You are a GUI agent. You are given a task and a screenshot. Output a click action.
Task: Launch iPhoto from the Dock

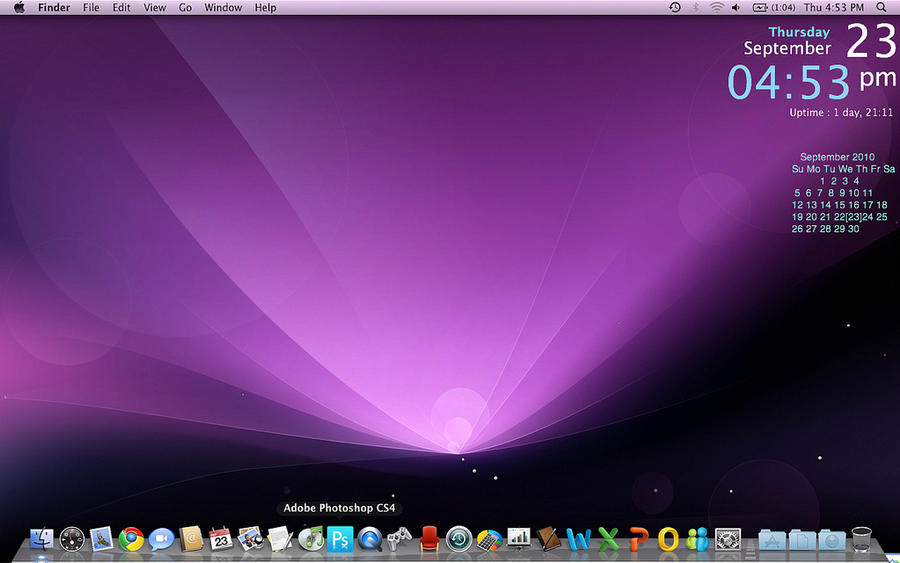point(251,539)
